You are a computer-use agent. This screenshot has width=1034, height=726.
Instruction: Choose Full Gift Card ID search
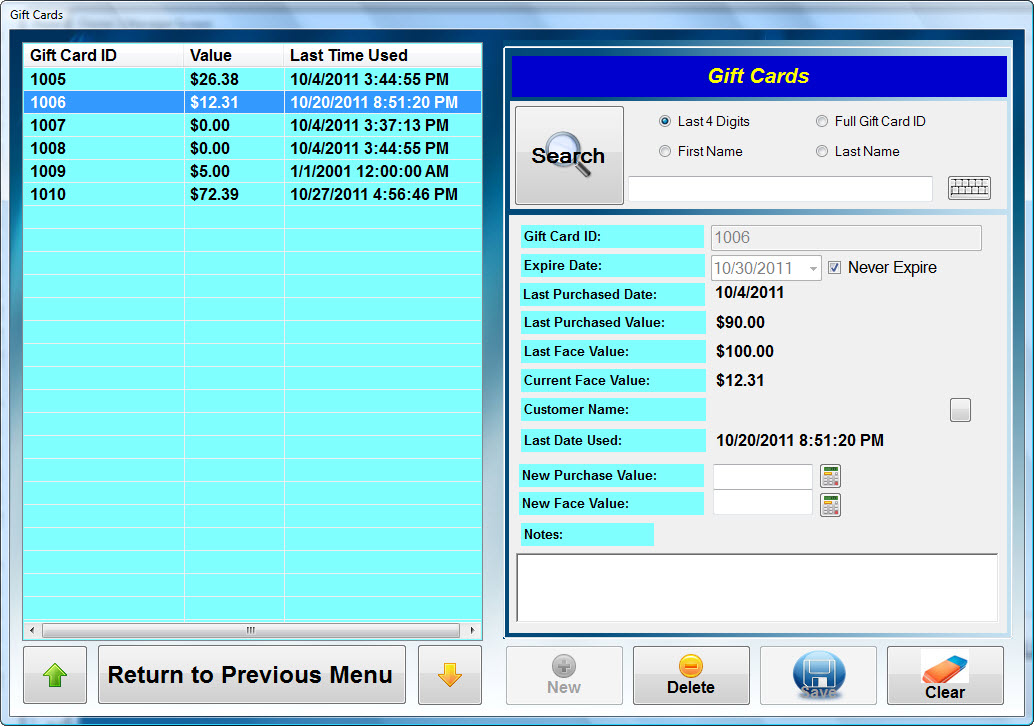pyautogui.click(x=822, y=121)
